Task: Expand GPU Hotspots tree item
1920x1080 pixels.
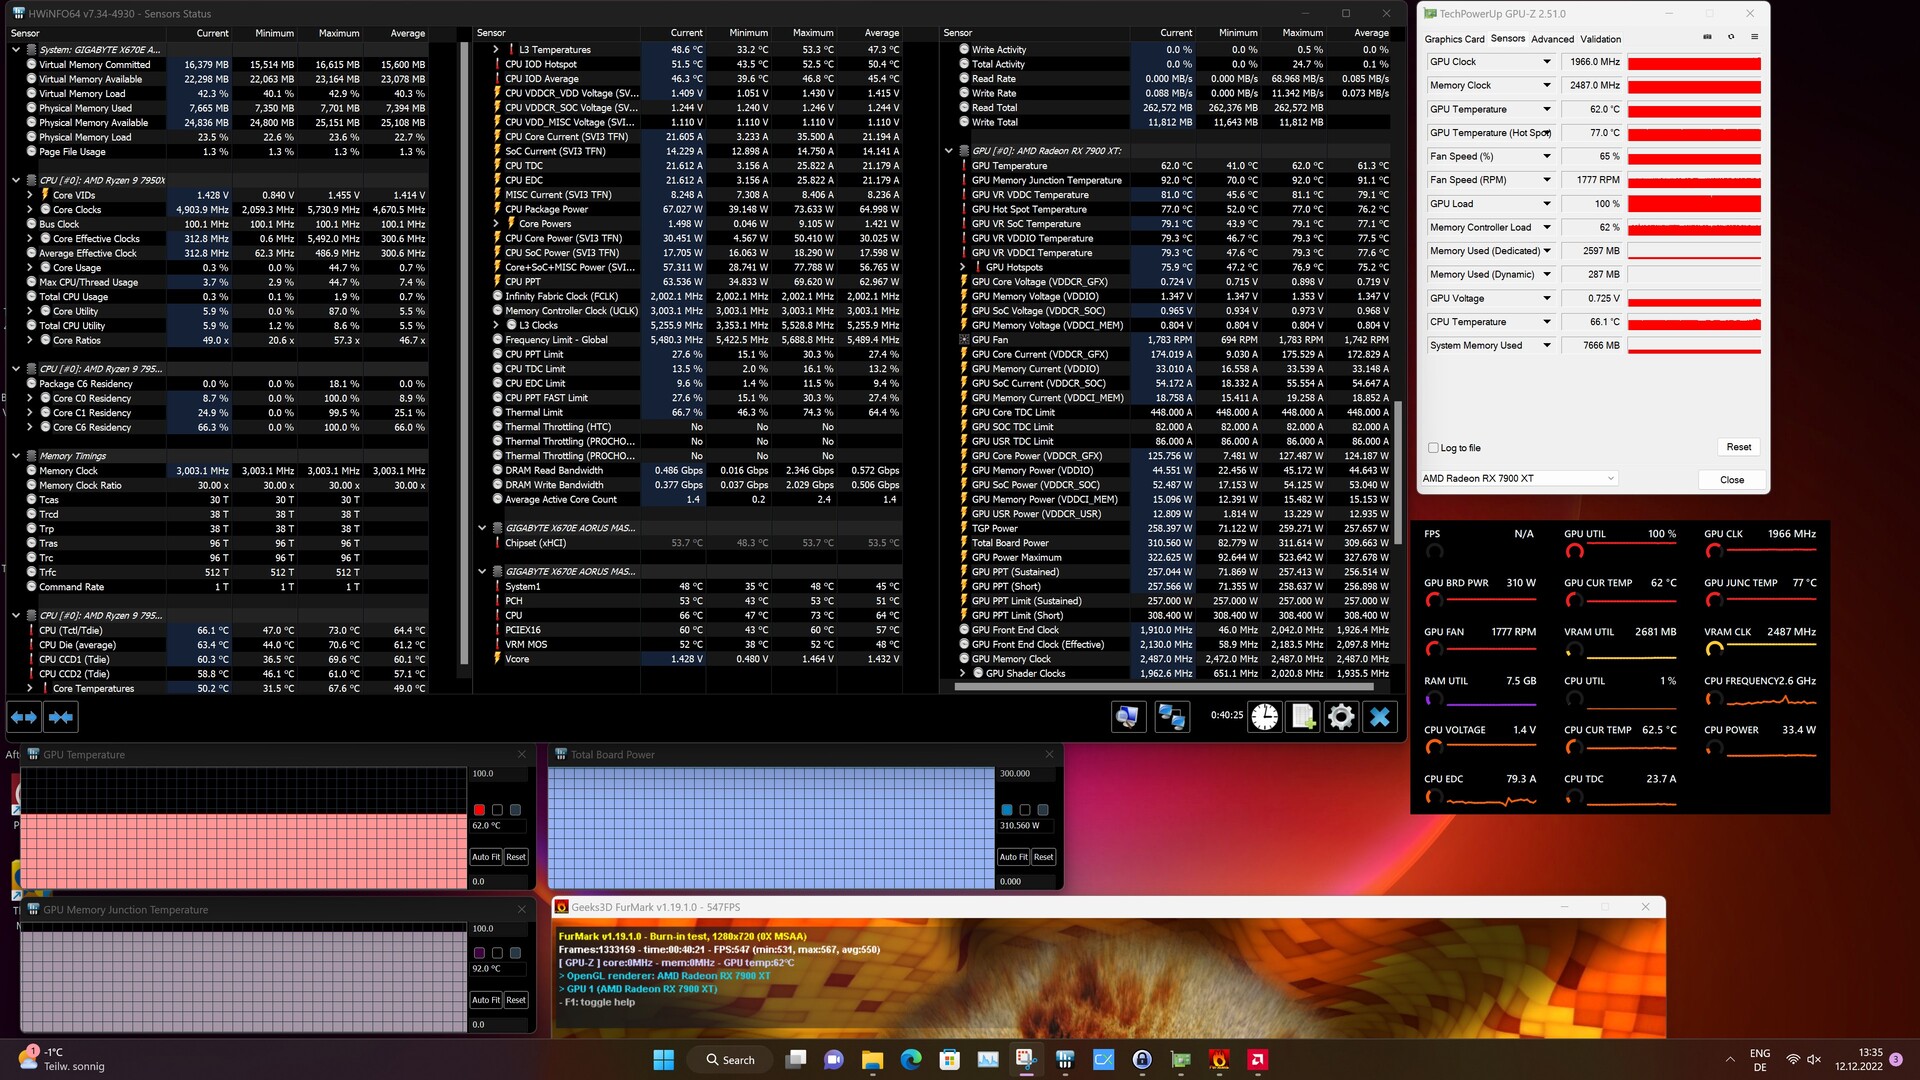Action: pyautogui.click(x=962, y=267)
